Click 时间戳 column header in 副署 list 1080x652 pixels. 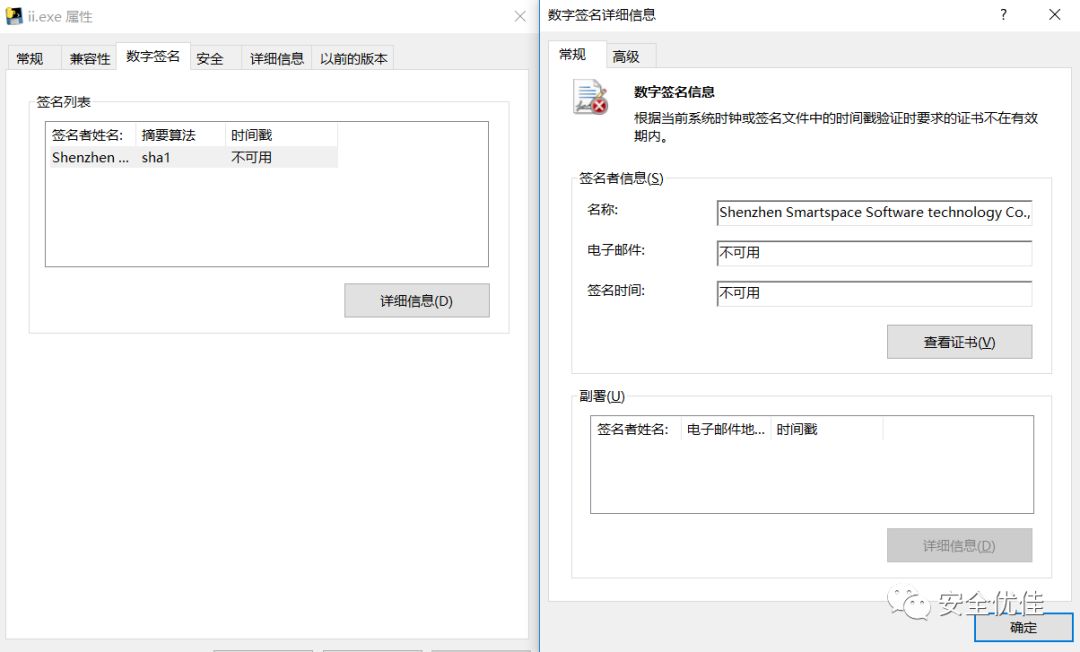827,429
